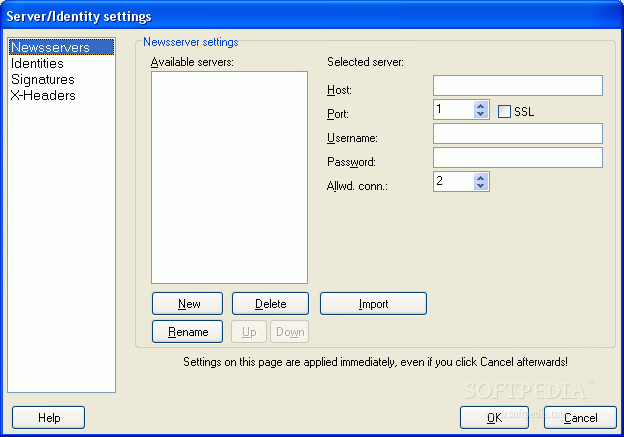
Task: Click the Host input field
Action: 518,86
